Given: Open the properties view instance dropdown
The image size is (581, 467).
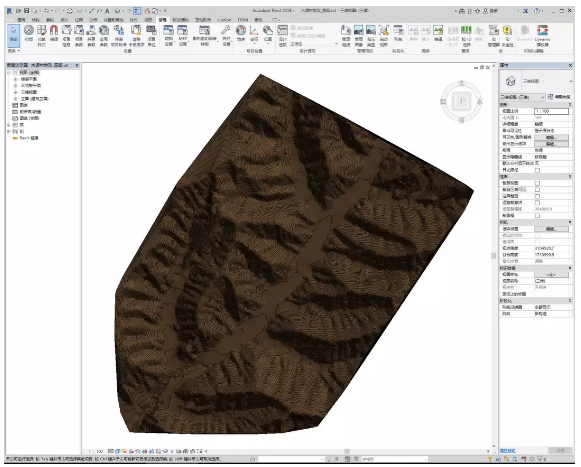Looking at the screenshot, I should (x=522, y=97).
